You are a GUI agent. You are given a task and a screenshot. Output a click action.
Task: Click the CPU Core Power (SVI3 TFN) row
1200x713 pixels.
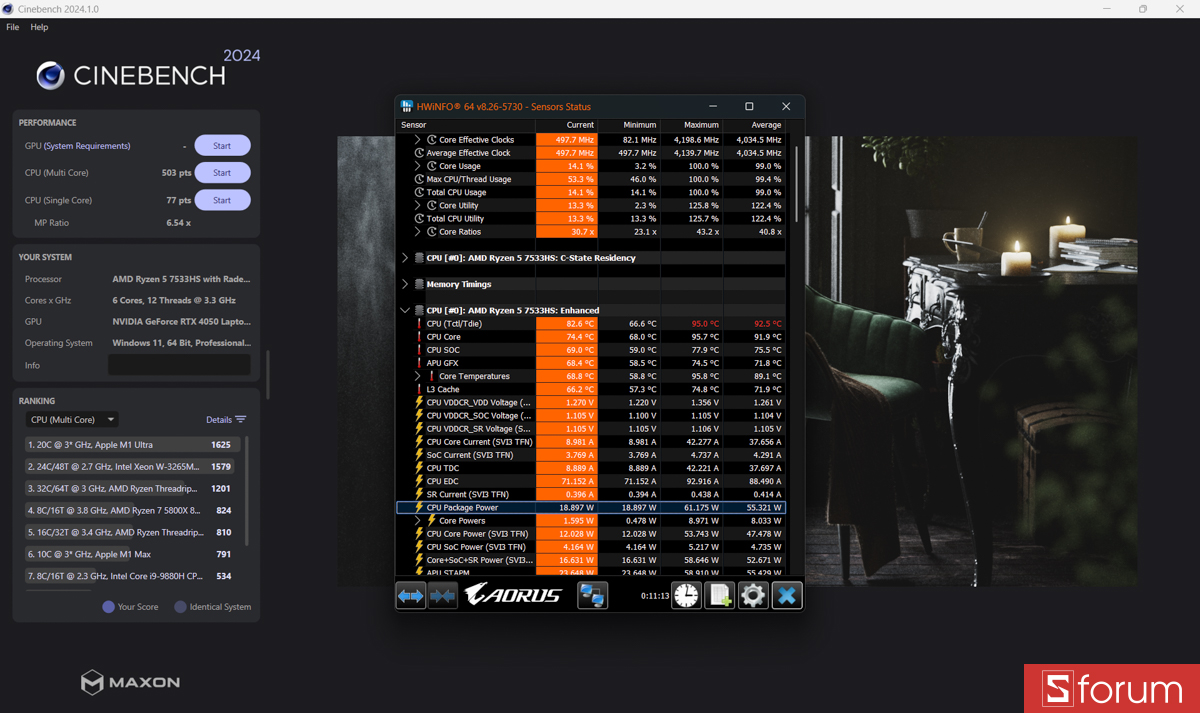coord(591,534)
